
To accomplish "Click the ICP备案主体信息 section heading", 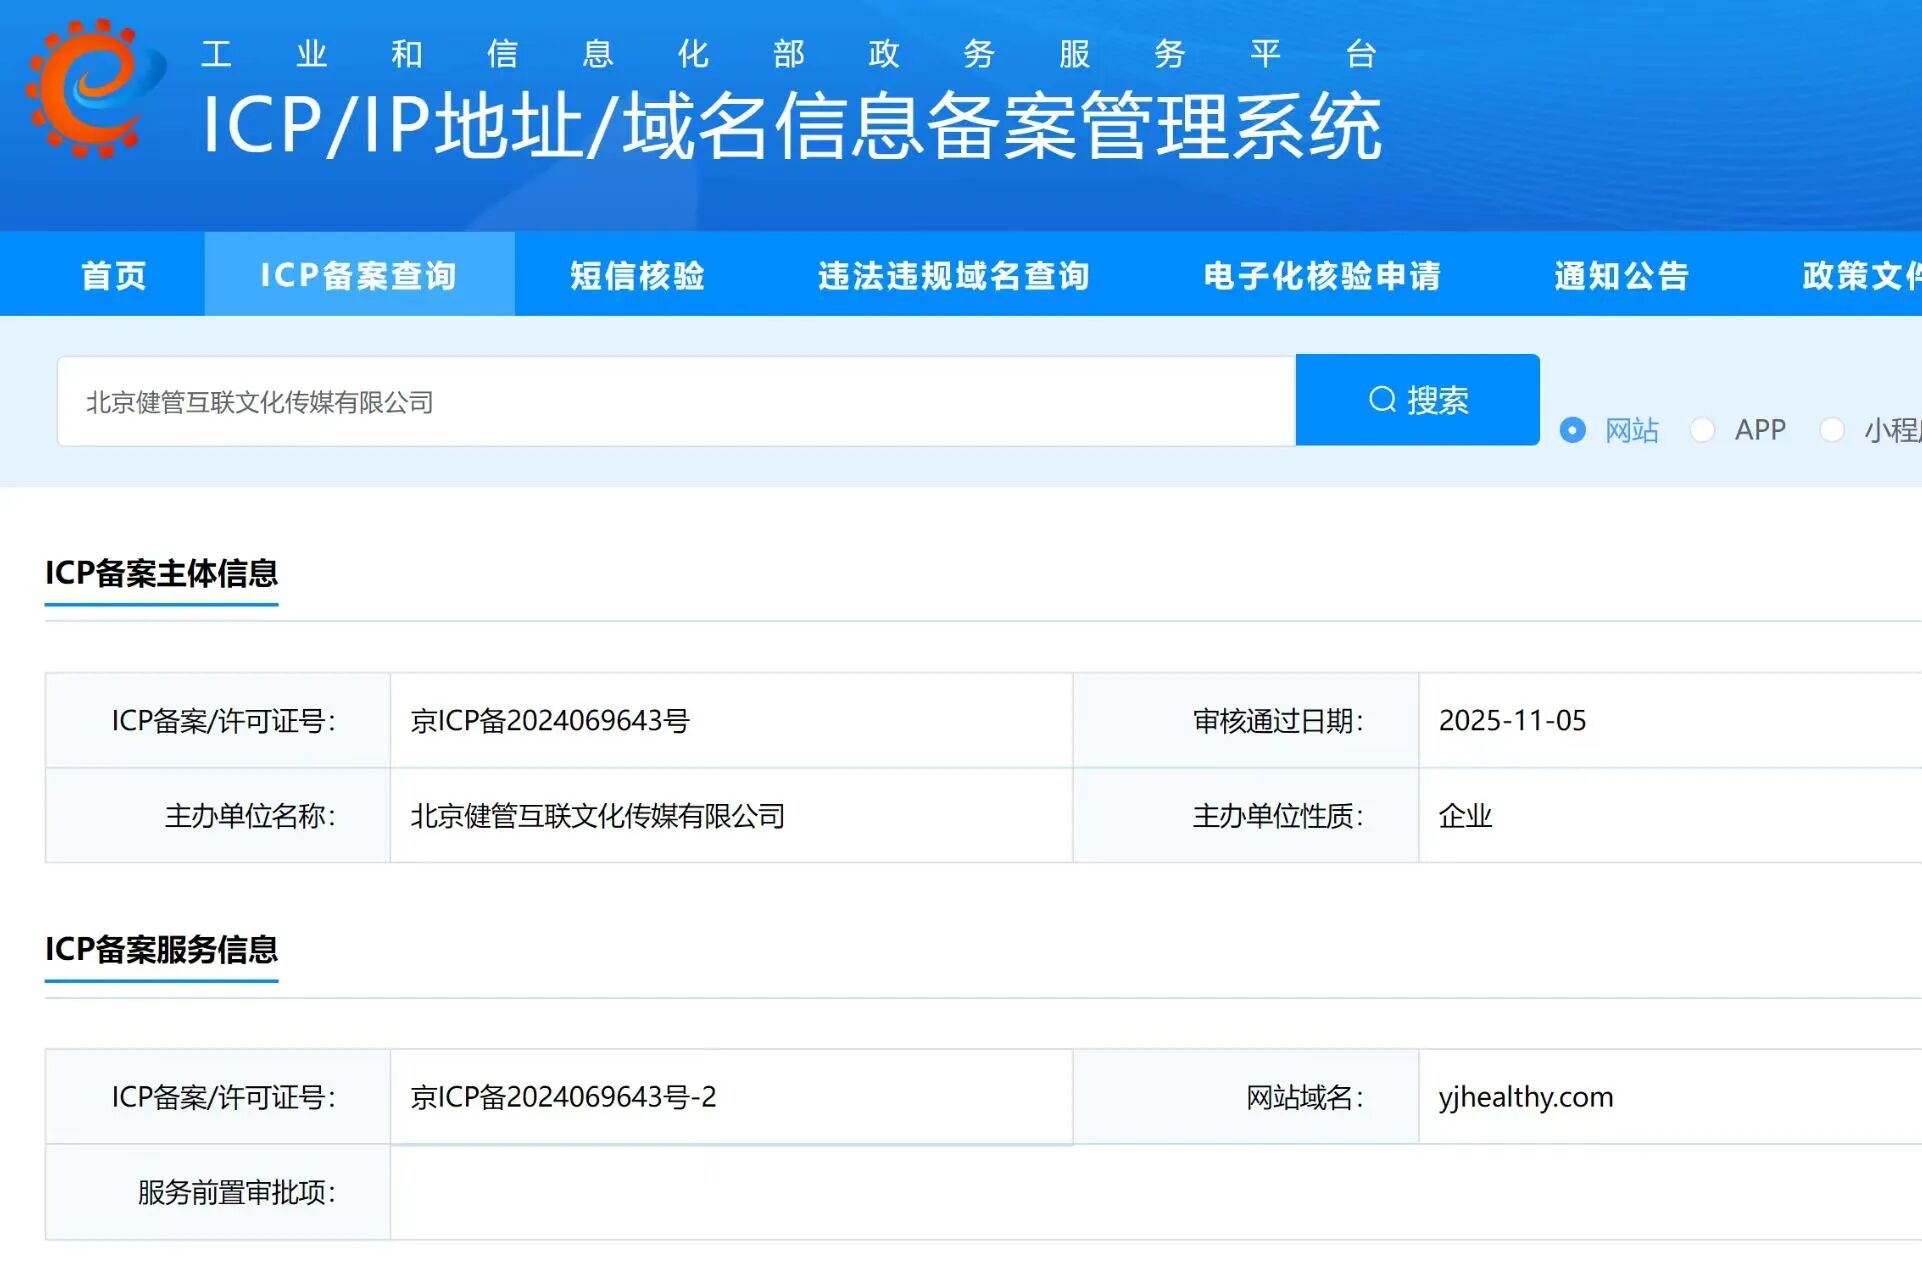I will [161, 573].
